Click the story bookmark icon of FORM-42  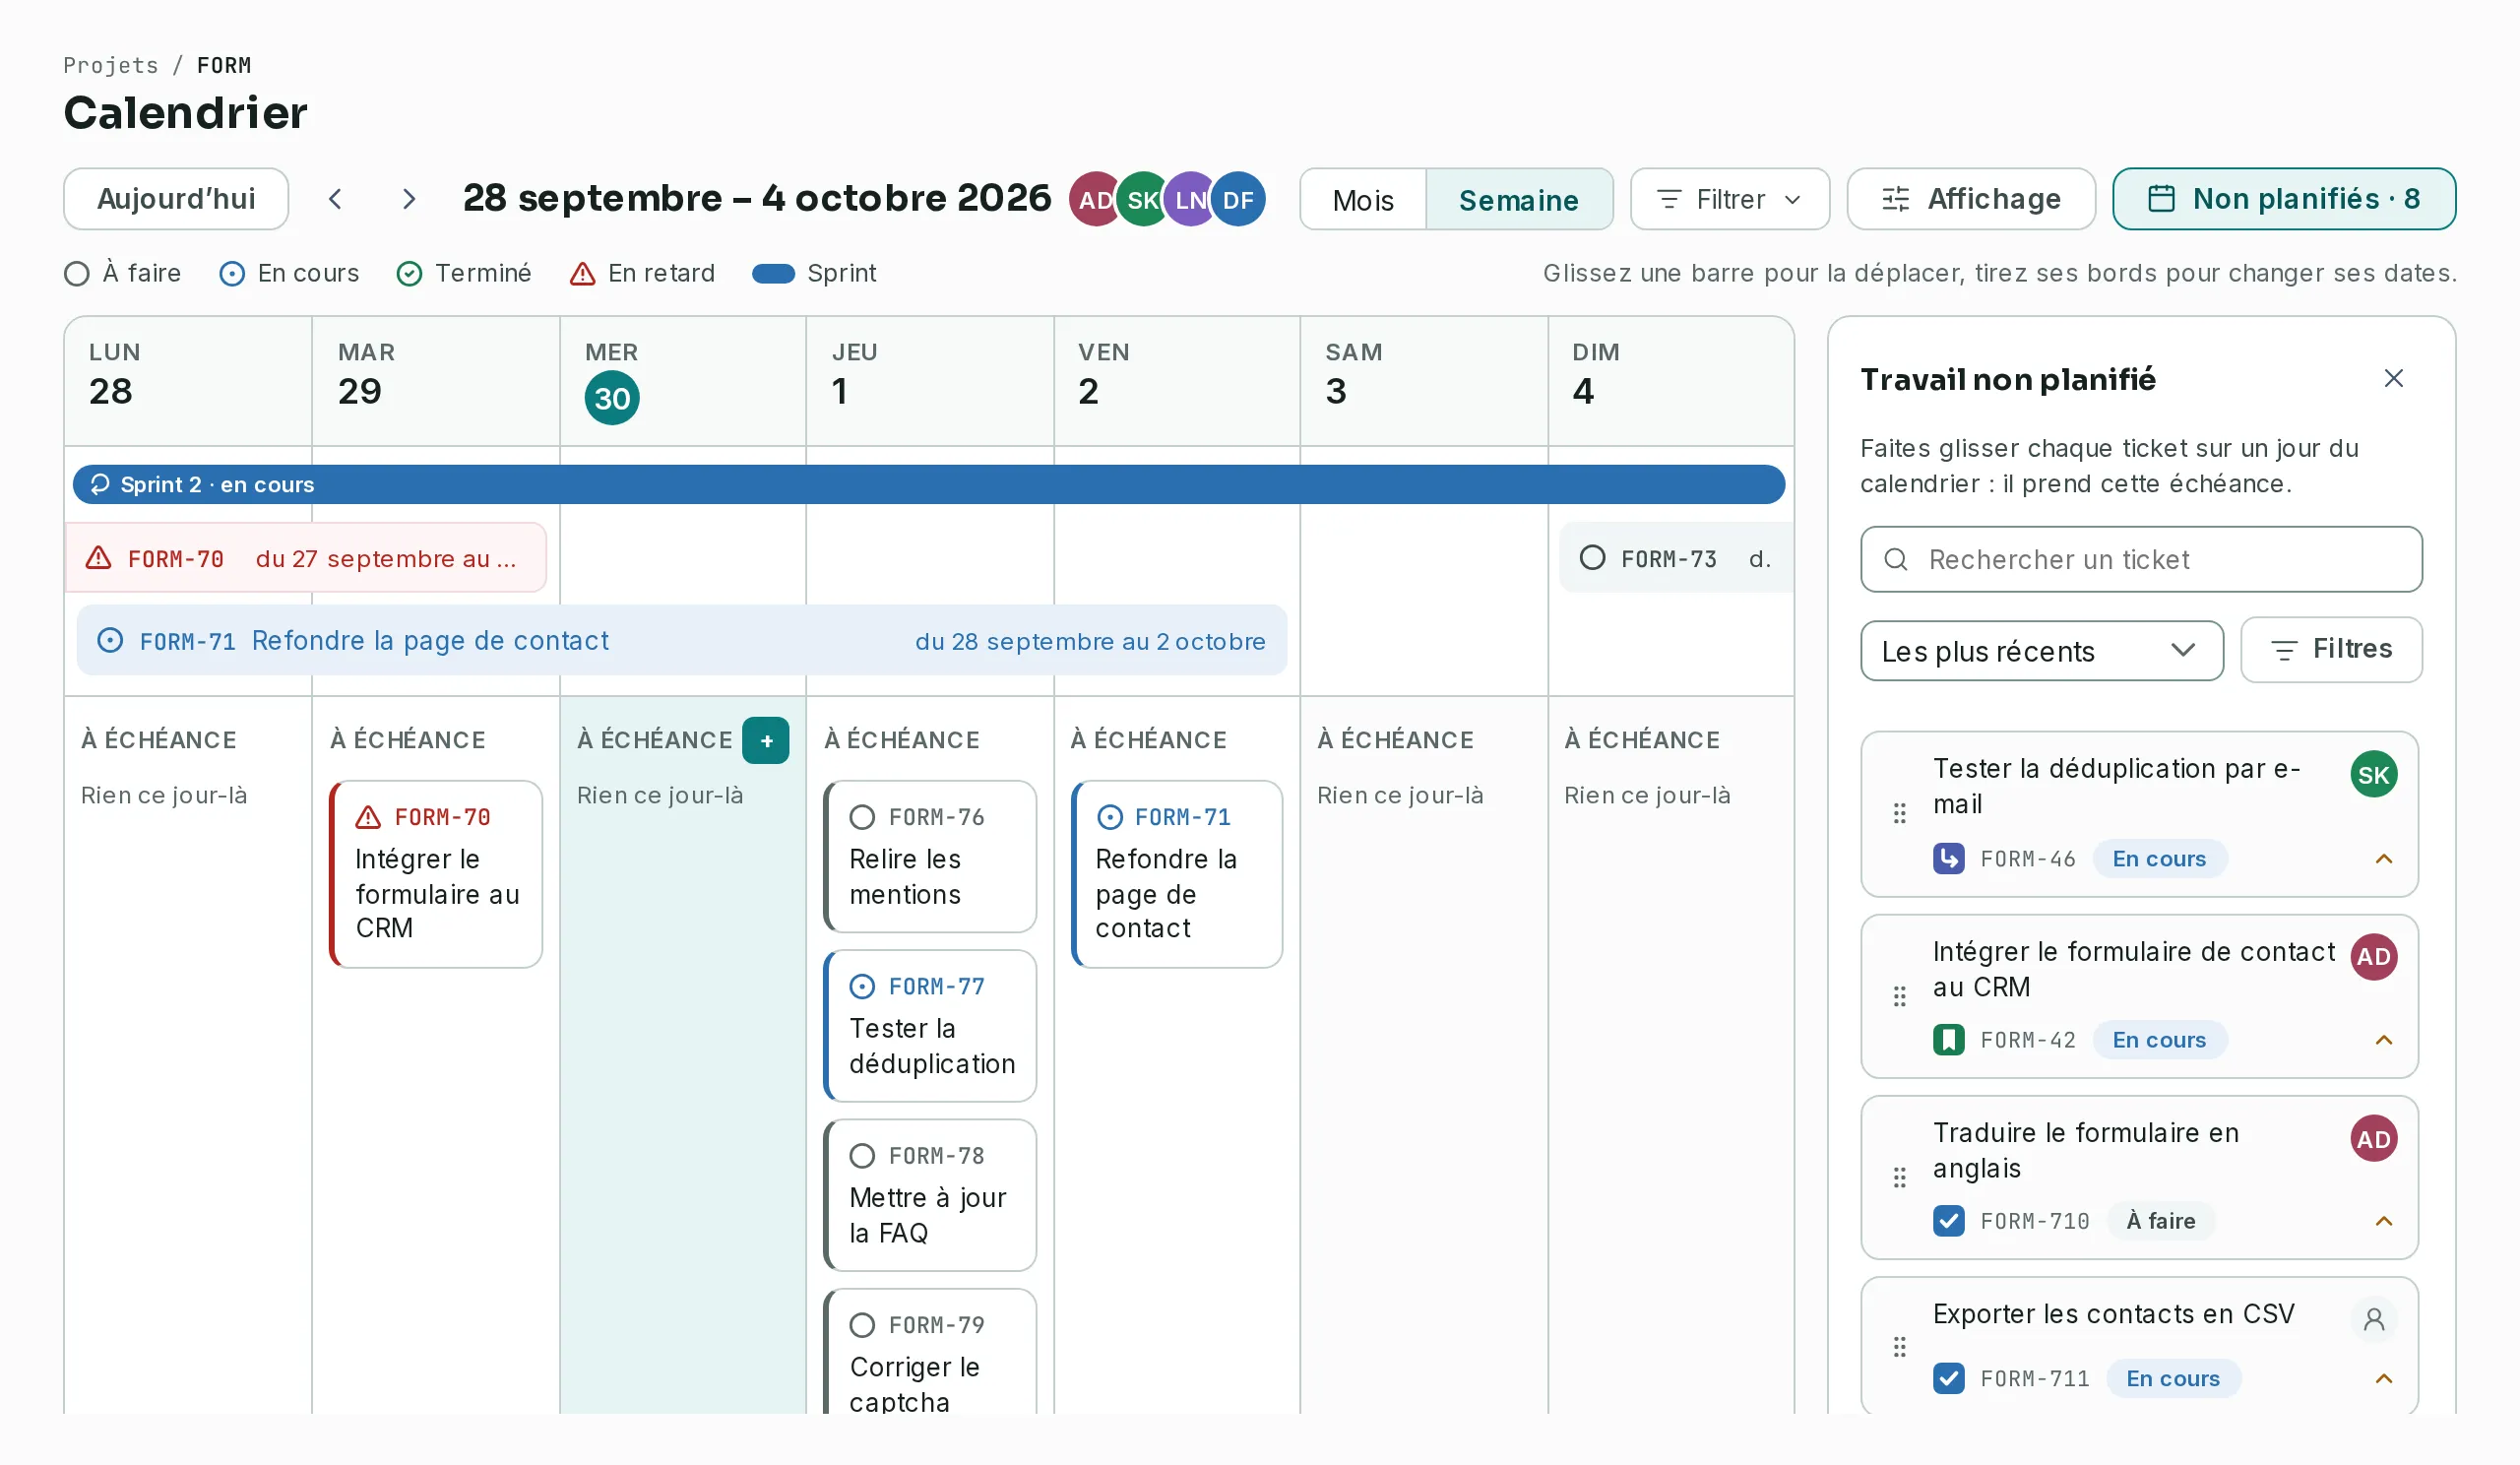pyautogui.click(x=1948, y=1039)
